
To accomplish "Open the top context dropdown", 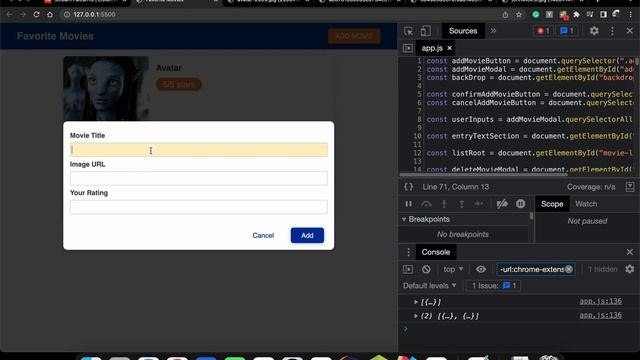I will click(x=453, y=269).
